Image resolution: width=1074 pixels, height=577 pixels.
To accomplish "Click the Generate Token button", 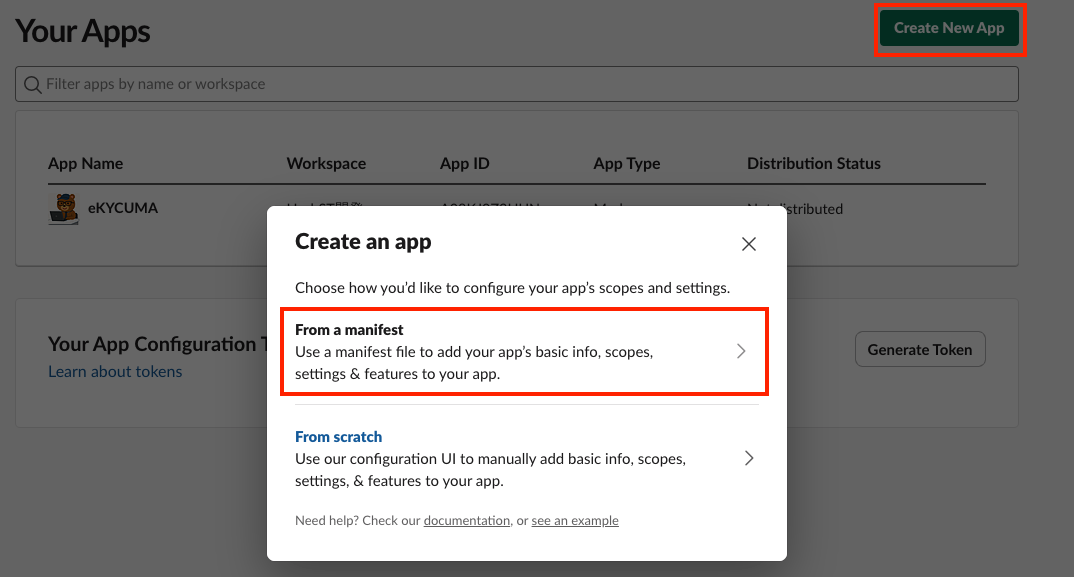I will pos(920,349).
